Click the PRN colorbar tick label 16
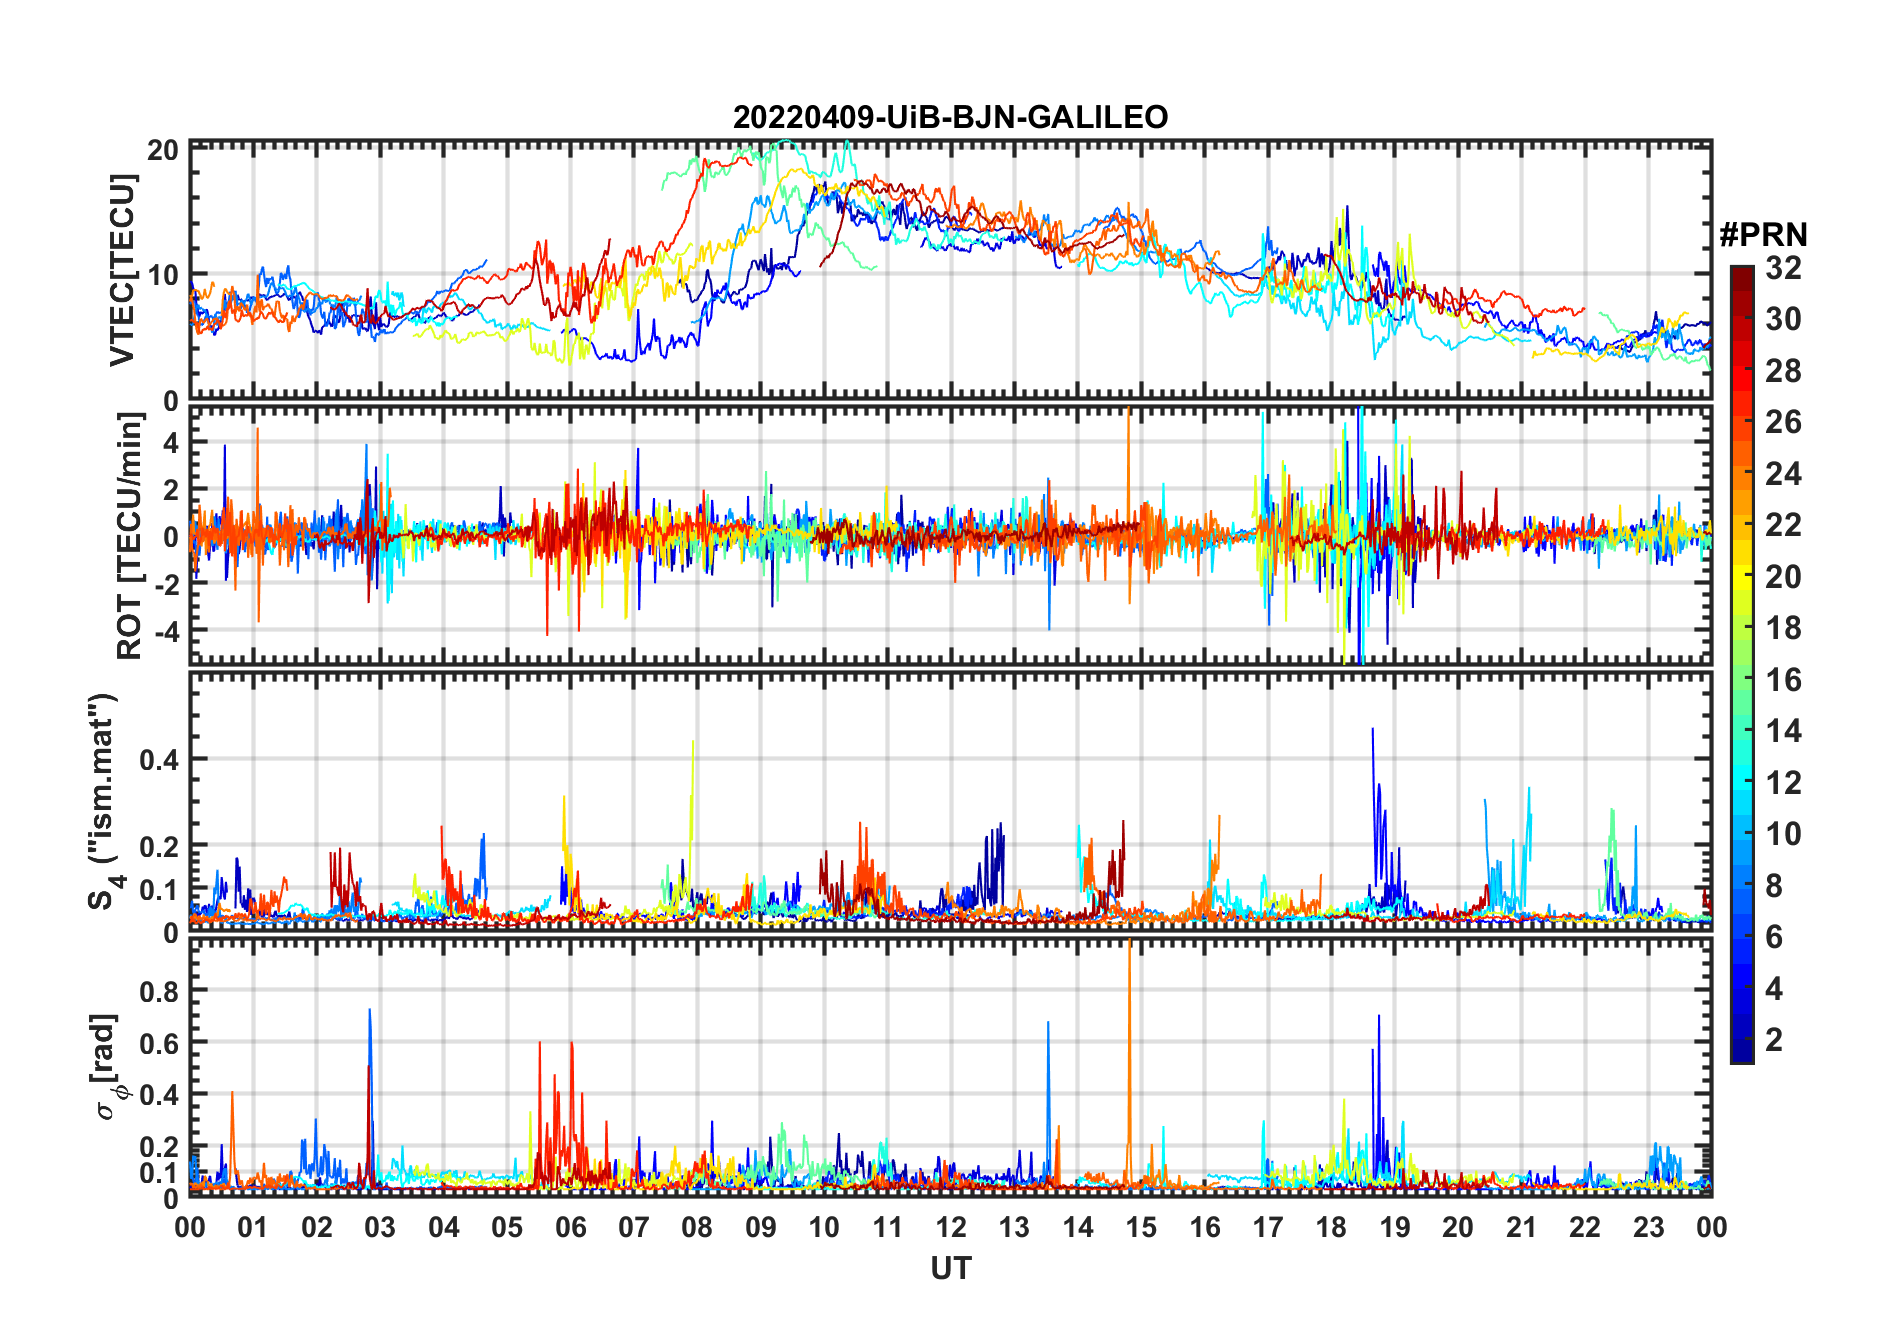 tap(1783, 680)
